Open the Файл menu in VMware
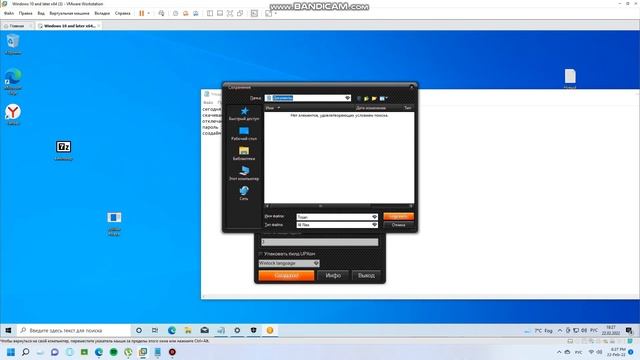The image size is (640, 360). pos(9,13)
